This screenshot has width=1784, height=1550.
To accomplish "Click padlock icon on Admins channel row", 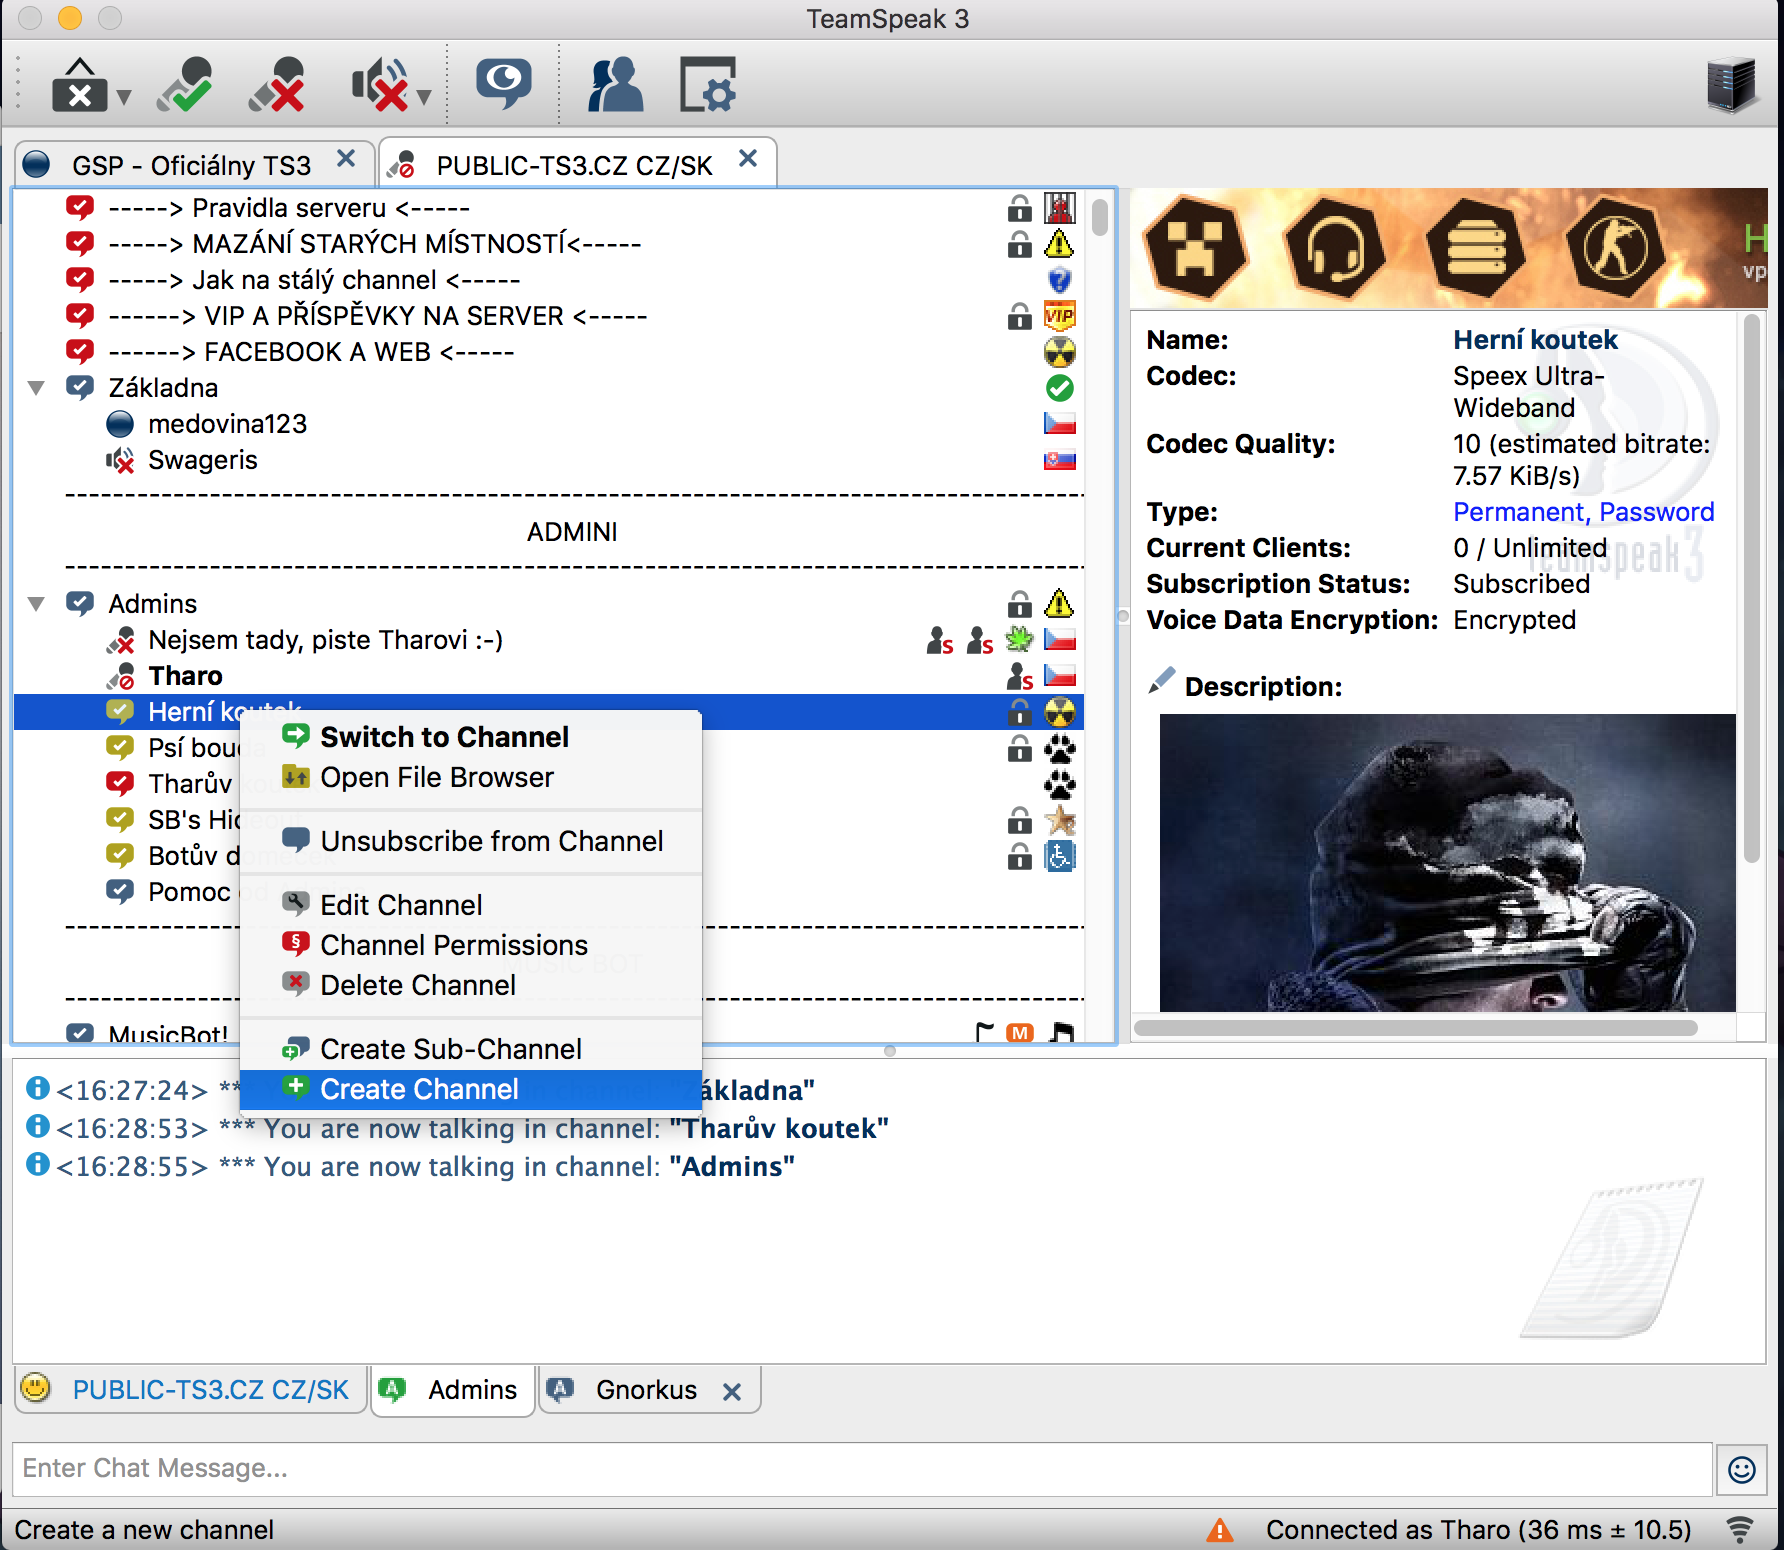I will [1020, 604].
